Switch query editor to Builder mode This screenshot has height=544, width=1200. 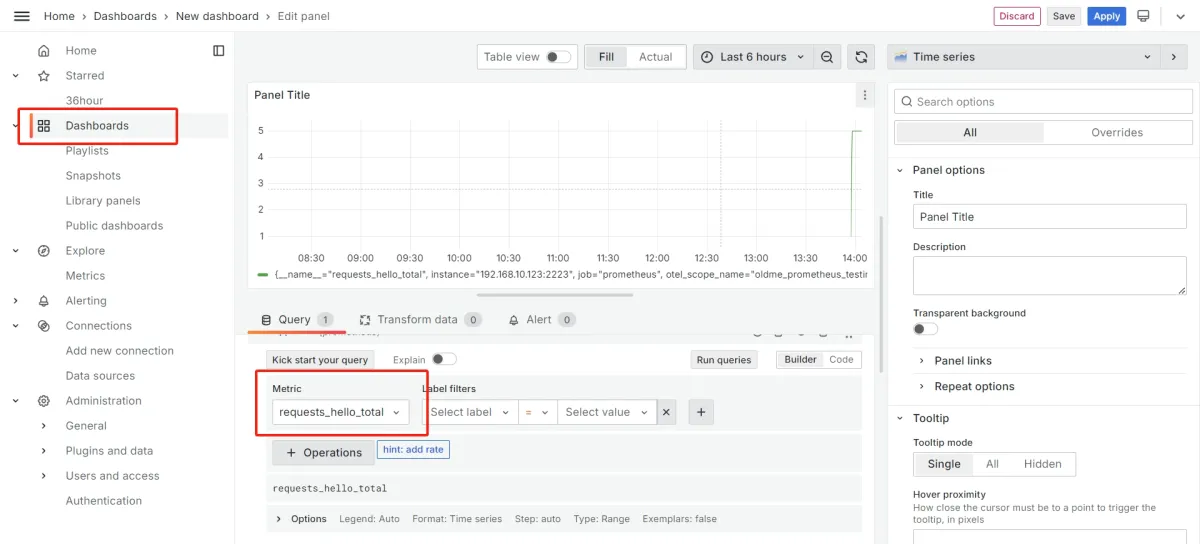click(800, 360)
